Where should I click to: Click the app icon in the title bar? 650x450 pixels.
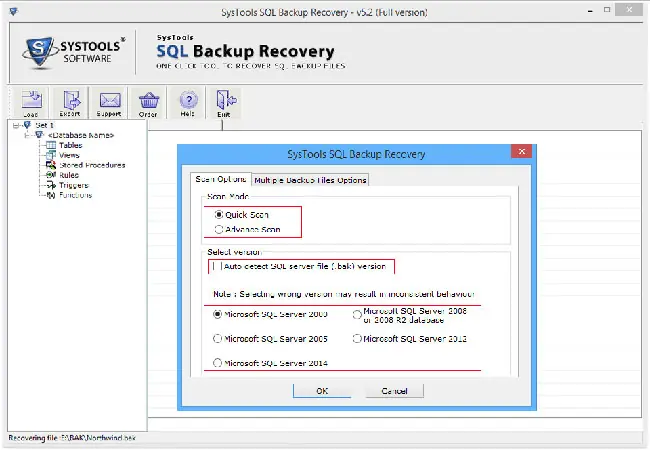tap(14, 11)
